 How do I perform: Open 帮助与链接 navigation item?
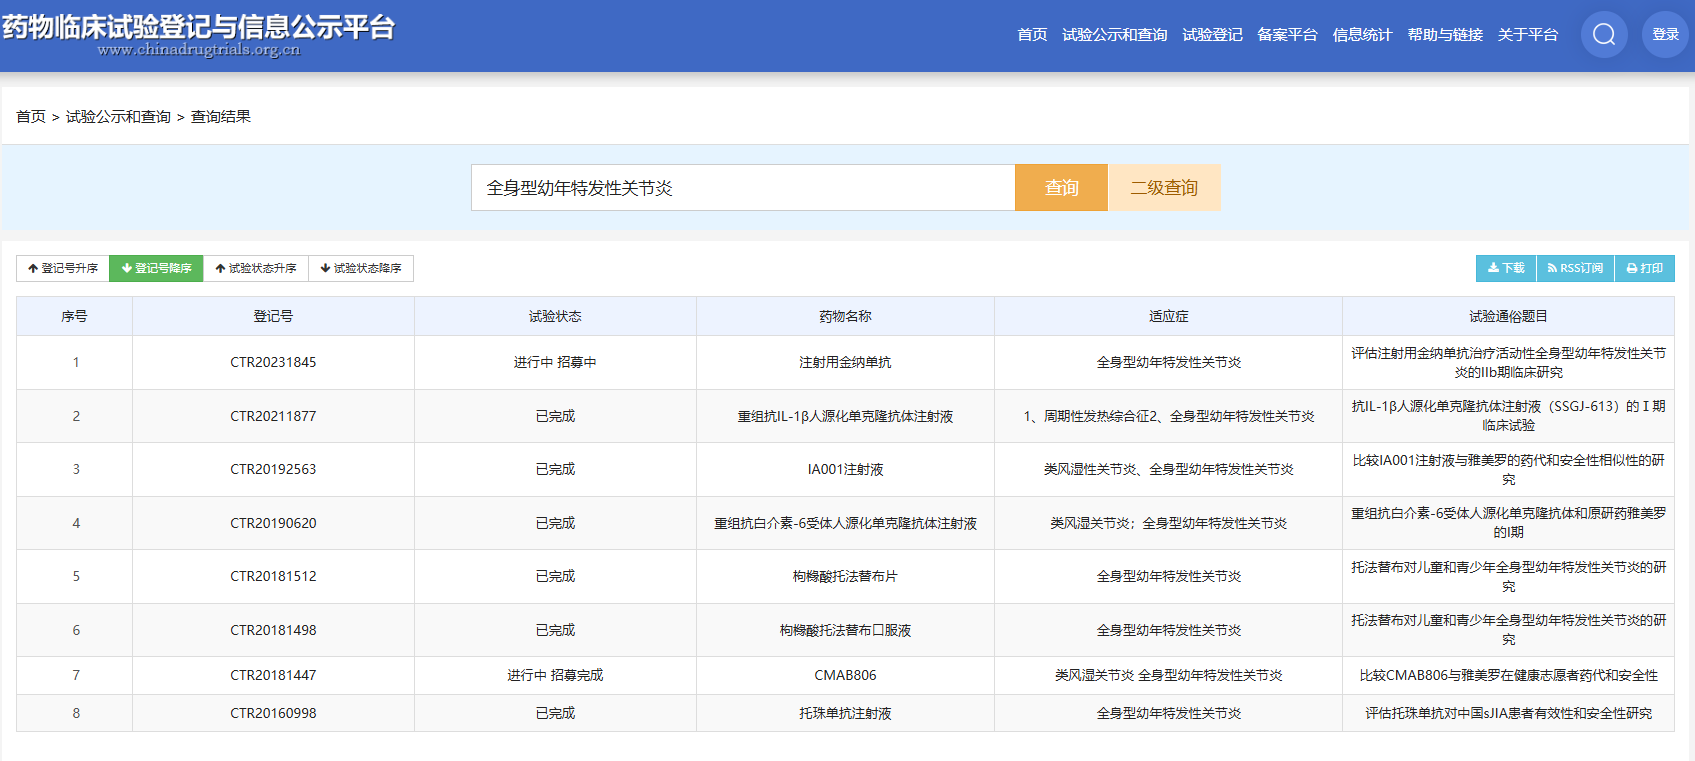[x=1445, y=35]
